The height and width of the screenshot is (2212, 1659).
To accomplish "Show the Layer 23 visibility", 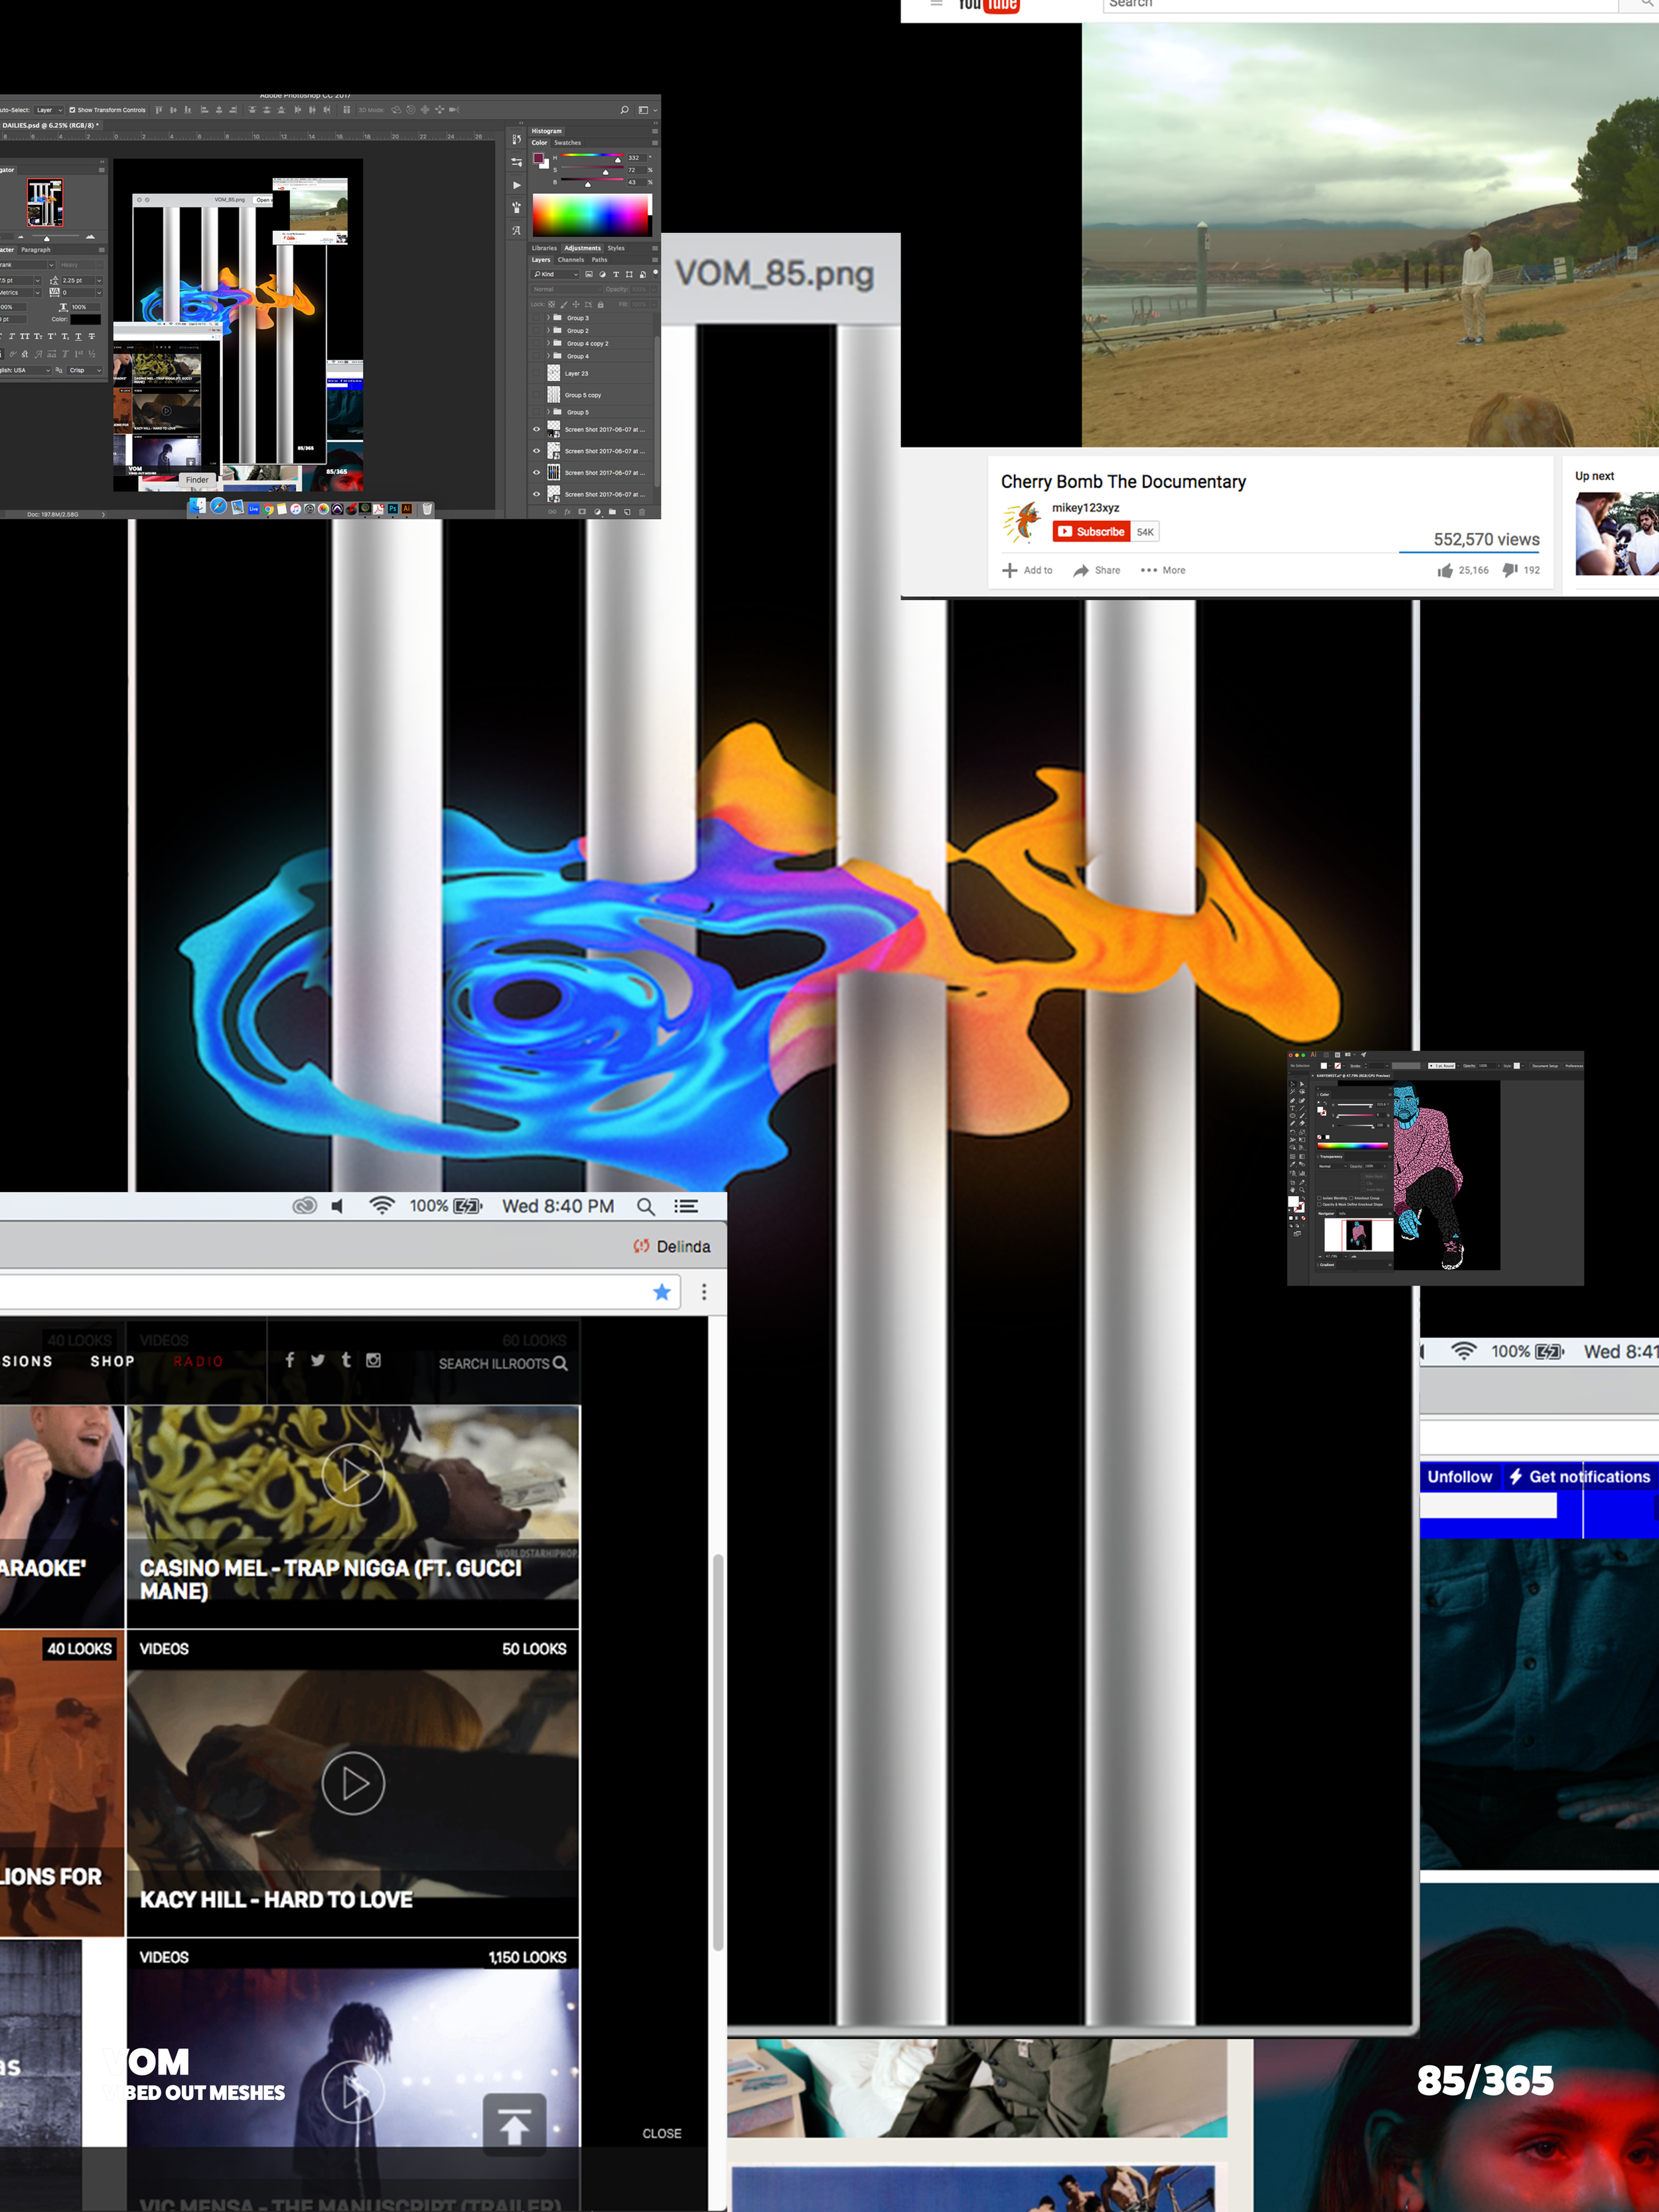I will tap(536, 373).
